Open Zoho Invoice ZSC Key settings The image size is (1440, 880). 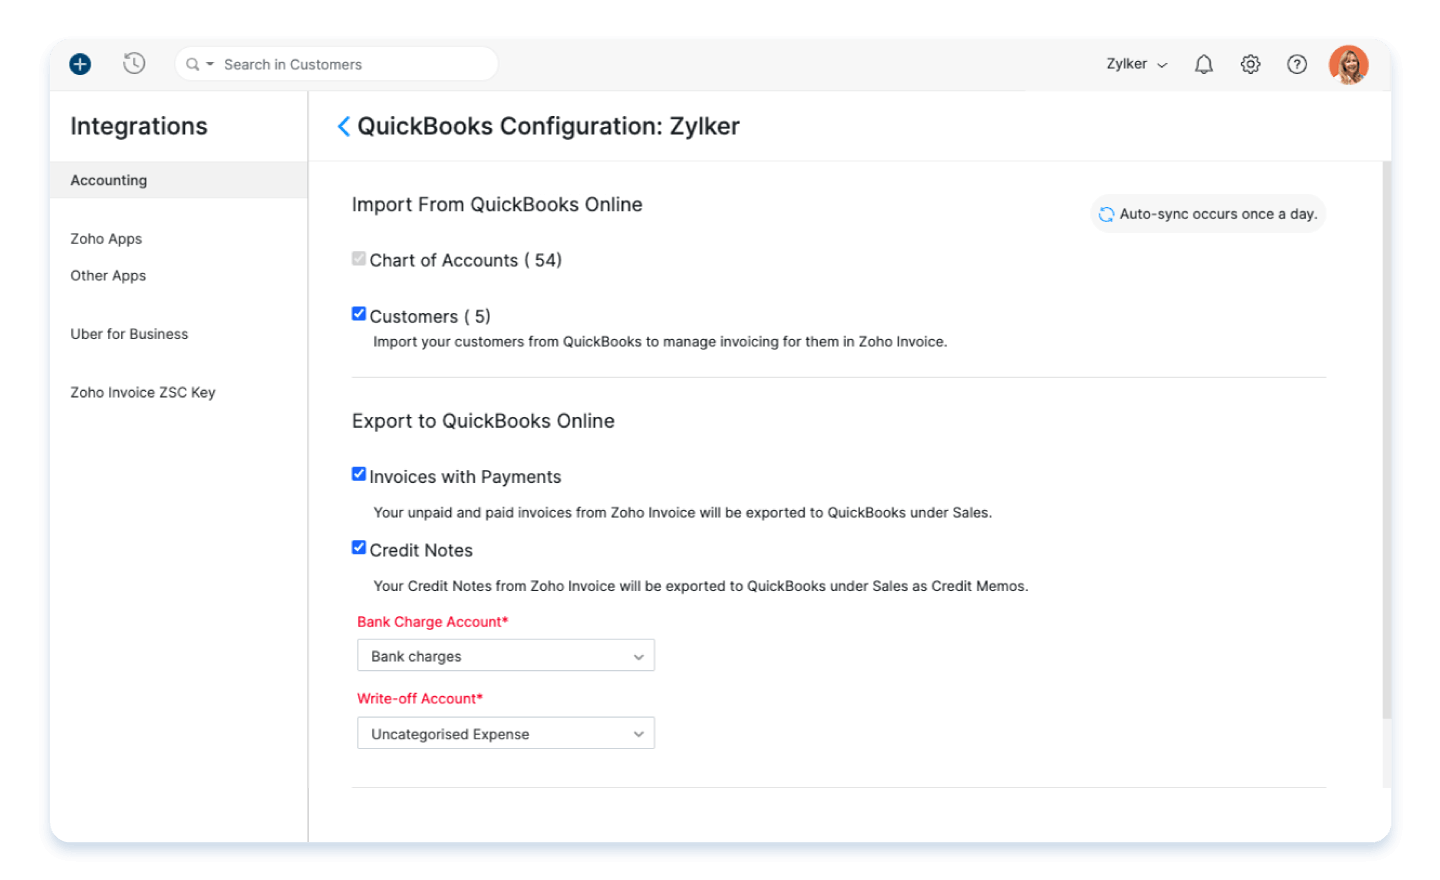(x=142, y=391)
